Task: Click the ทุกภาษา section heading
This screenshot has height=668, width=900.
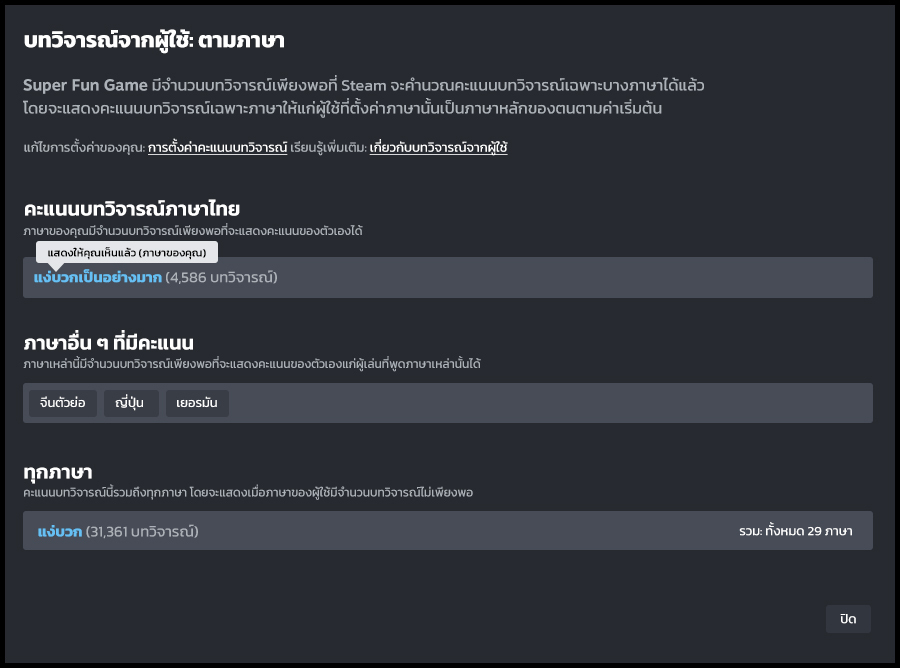Action: click(x=58, y=471)
